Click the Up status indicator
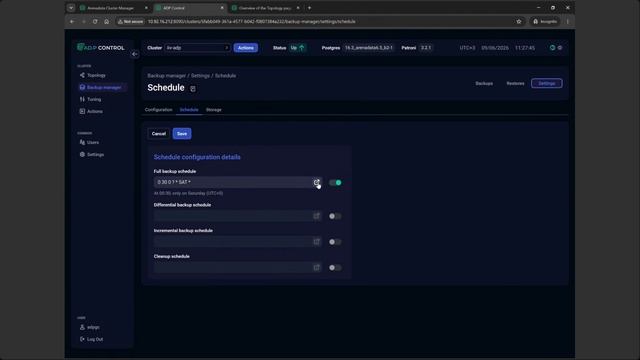 (x=297, y=48)
